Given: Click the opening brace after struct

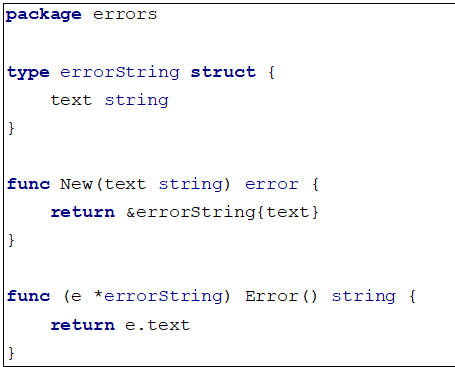Looking at the screenshot, I should [x=271, y=72].
